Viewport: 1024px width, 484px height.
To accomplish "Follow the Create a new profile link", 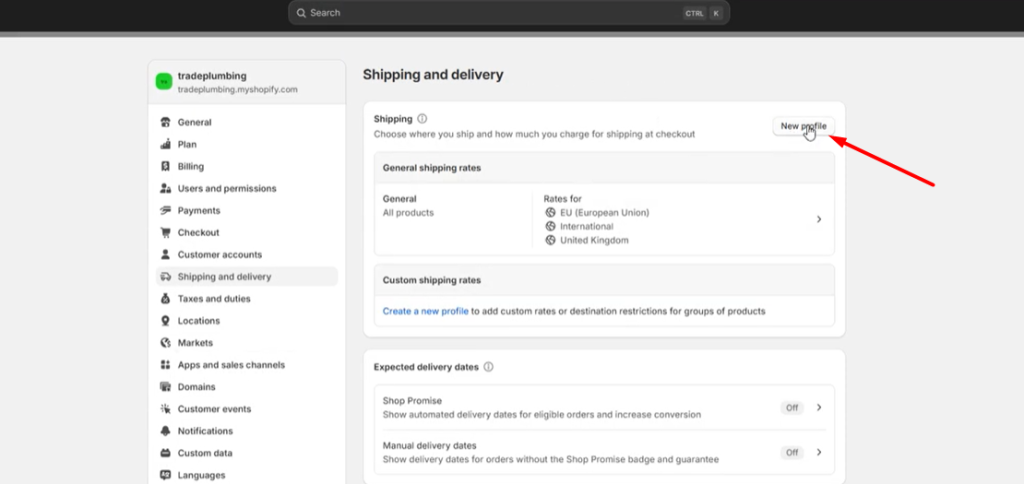I will [425, 312].
